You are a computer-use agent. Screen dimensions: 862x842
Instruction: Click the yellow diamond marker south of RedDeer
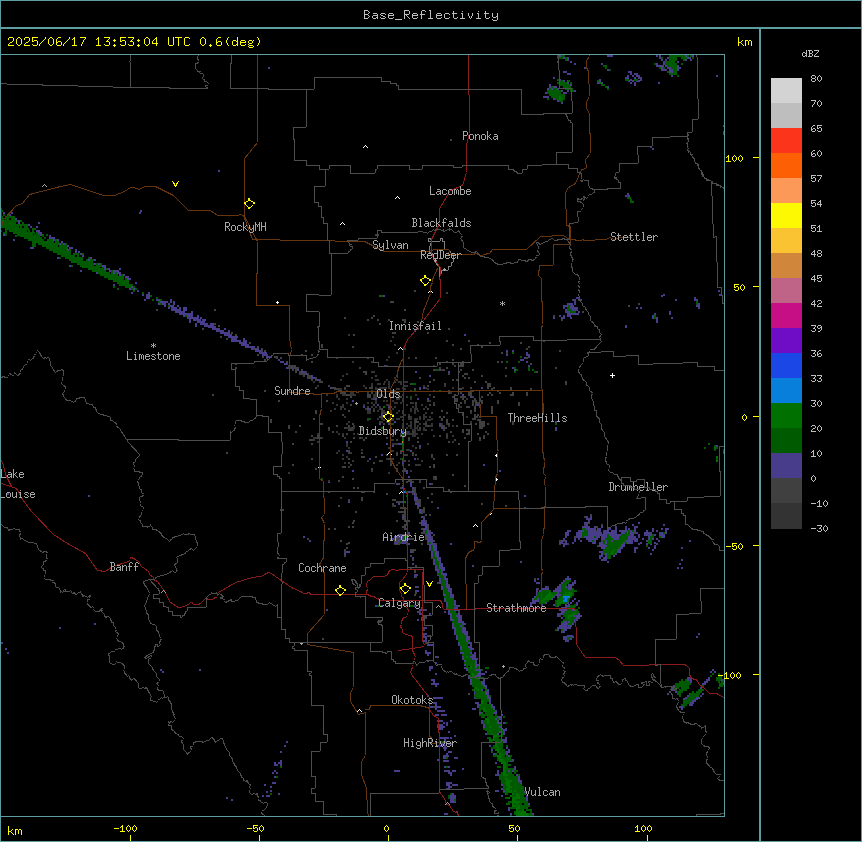[x=426, y=281]
